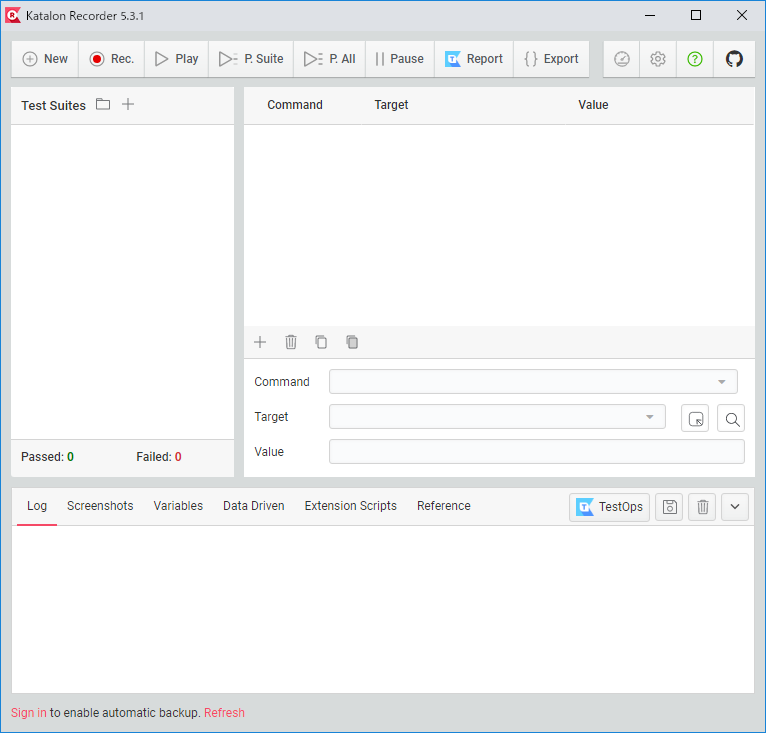766x733 pixels.
Task: Open the Export script dialog
Action: [551, 59]
